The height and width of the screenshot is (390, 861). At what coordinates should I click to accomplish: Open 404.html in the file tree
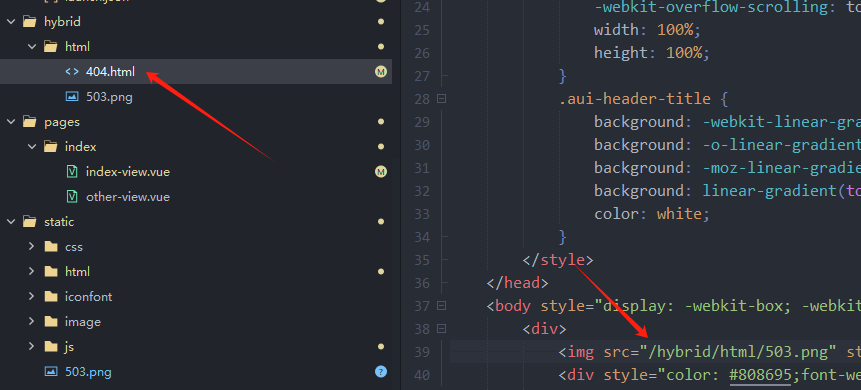110,72
